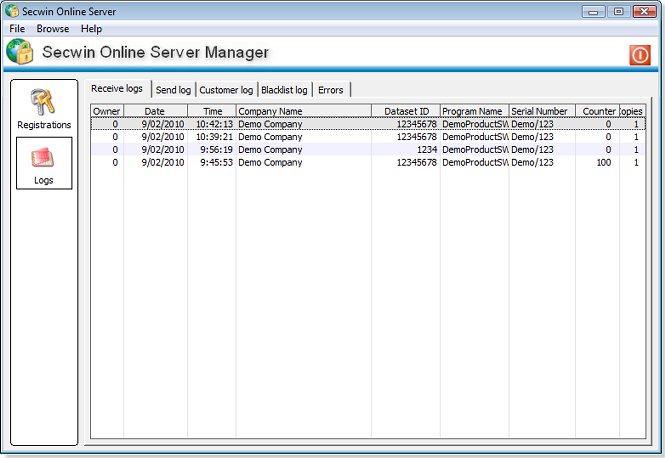Image resolution: width=665 pixels, height=458 pixels.
Task: Open the Browse menu
Action: pyautogui.click(x=53, y=29)
